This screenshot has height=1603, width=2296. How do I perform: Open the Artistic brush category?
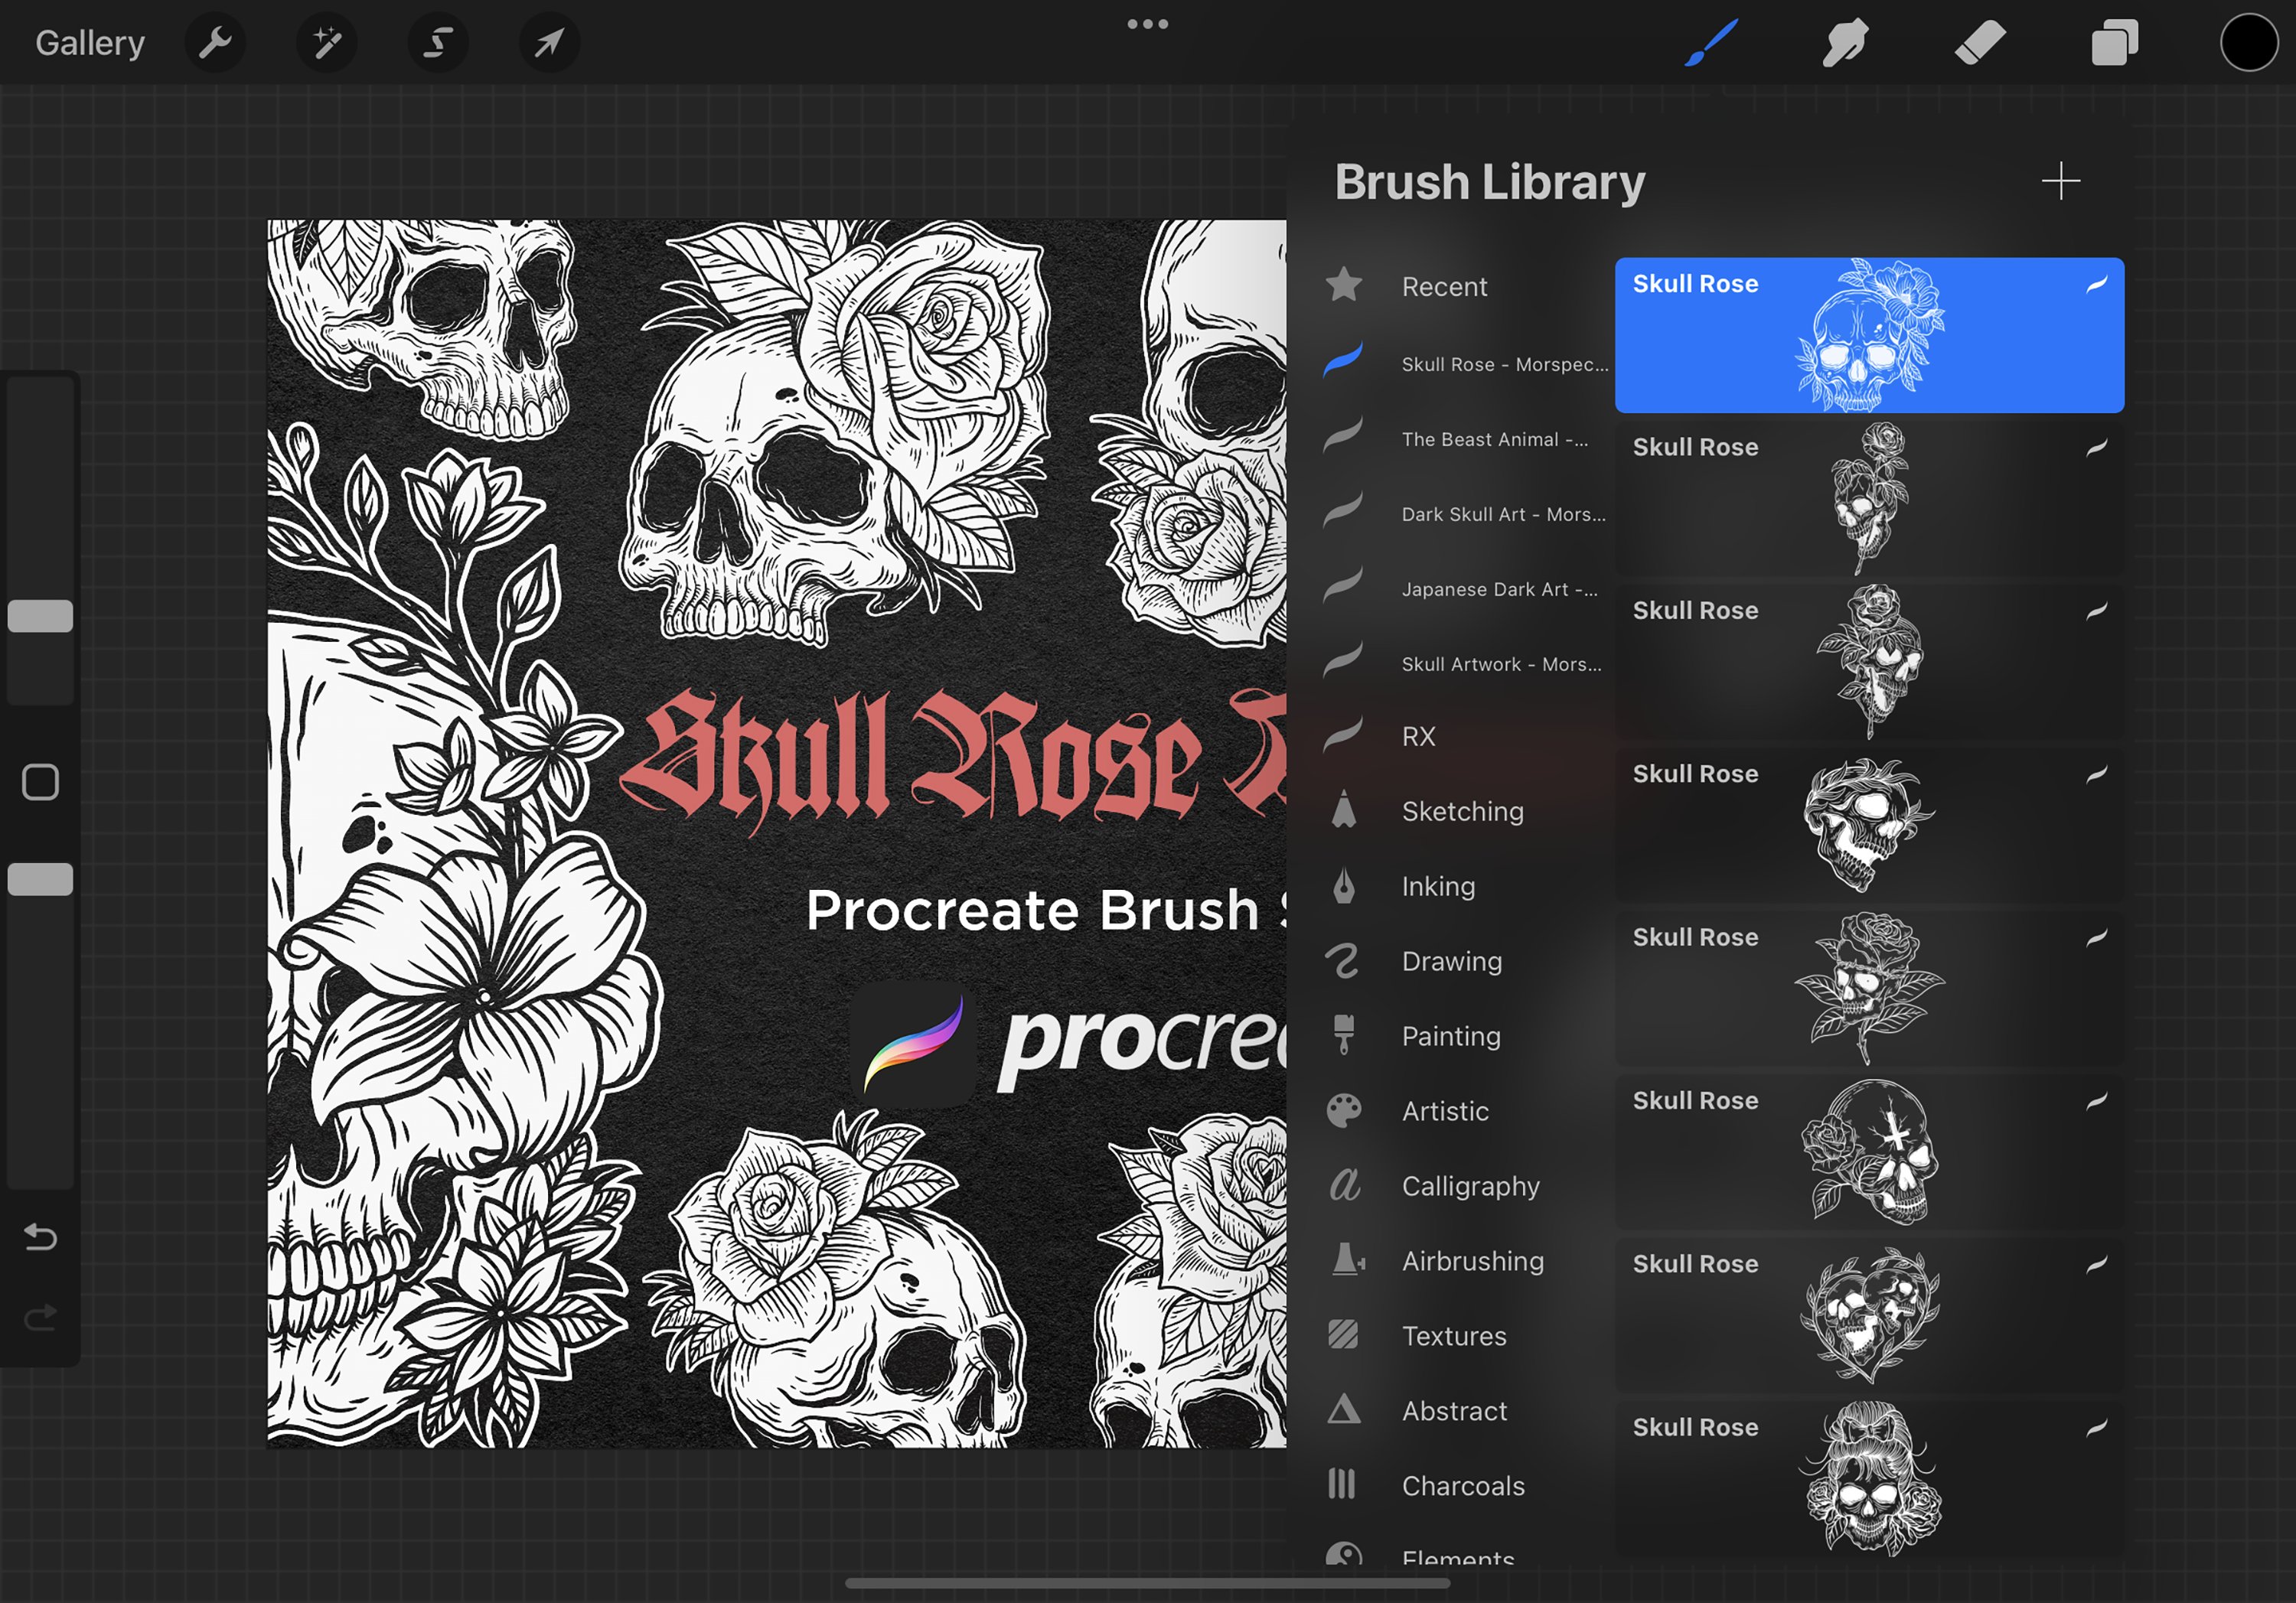[1445, 1111]
